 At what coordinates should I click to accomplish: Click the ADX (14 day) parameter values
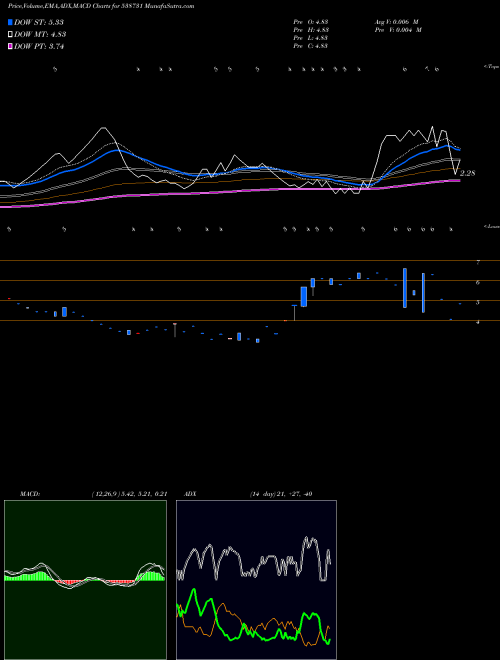point(281,494)
